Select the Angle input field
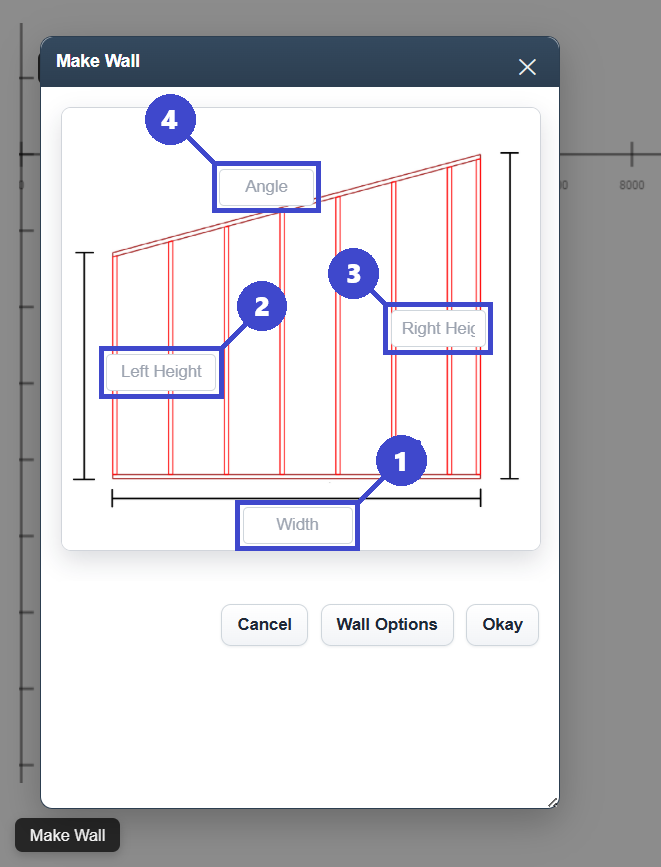The image size is (661, 867). (266, 187)
